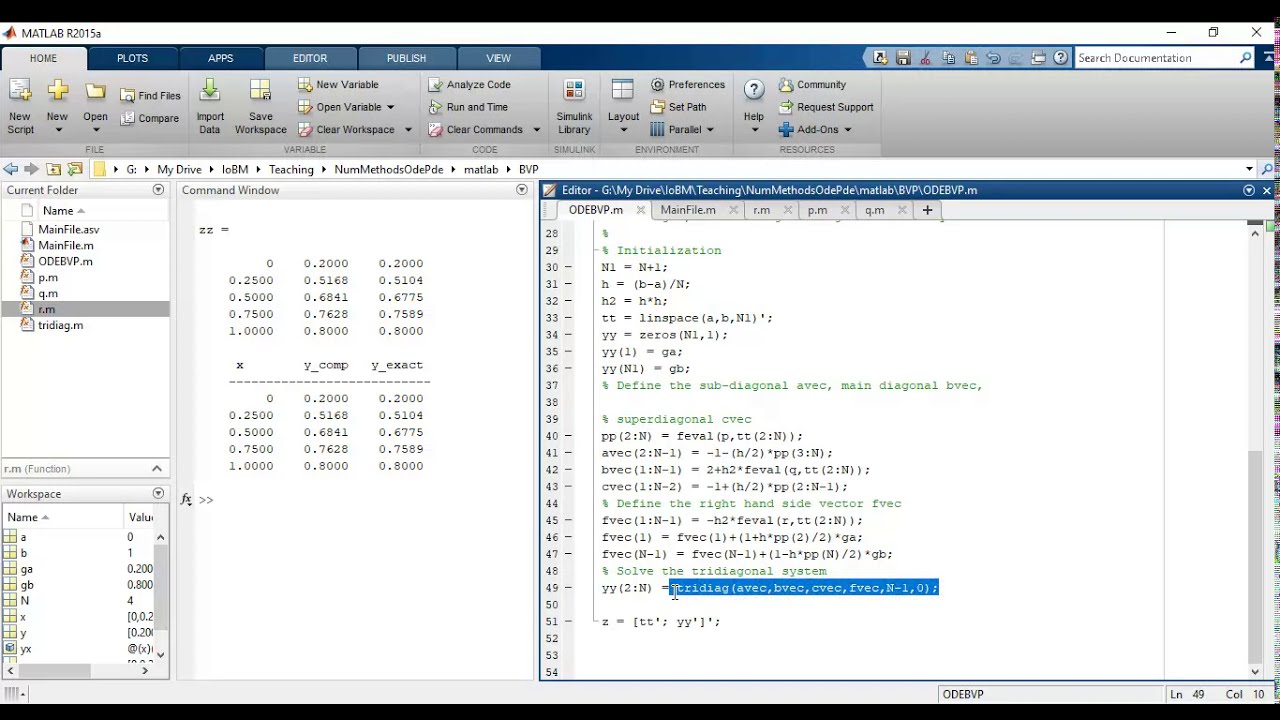Click the Compare tool
The image size is (1280, 720).
[x=150, y=118]
